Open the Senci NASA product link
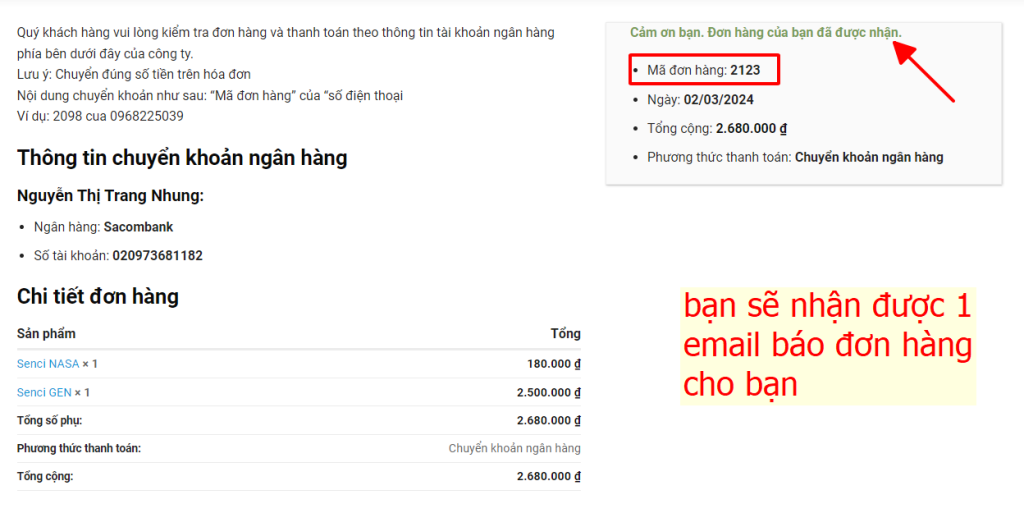The width and height of the screenshot is (1024, 513). pos(47,364)
